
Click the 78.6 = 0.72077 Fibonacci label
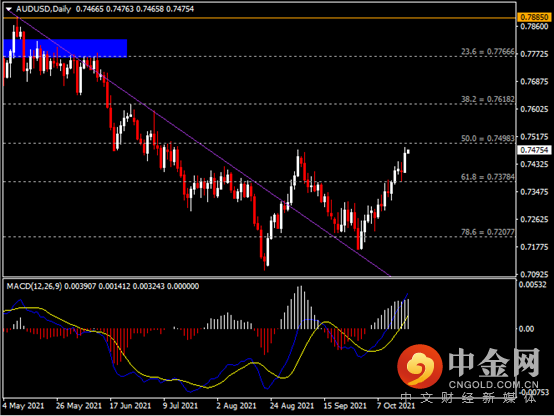tap(488, 232)
